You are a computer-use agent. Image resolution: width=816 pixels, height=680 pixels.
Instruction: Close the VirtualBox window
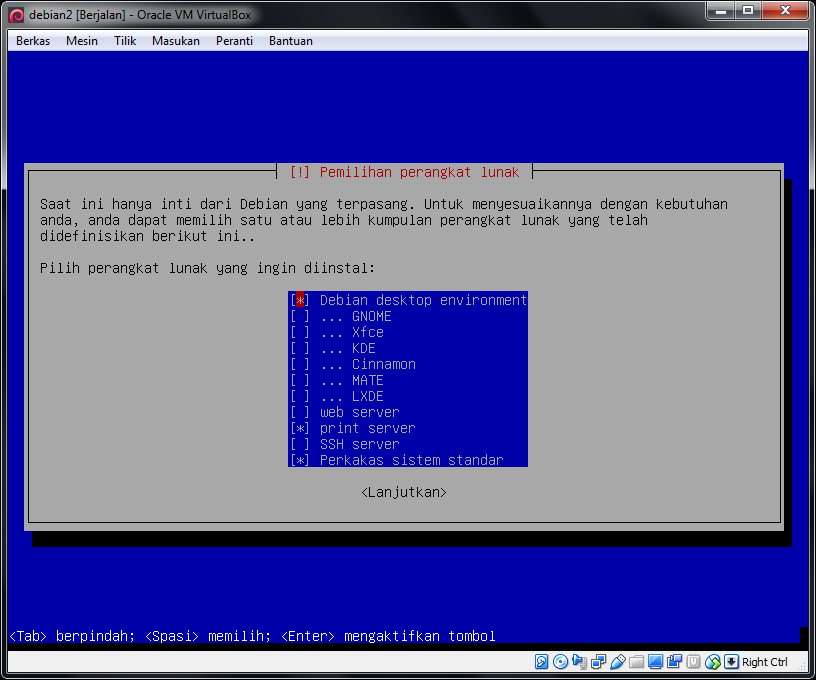(x=785, y=10)
